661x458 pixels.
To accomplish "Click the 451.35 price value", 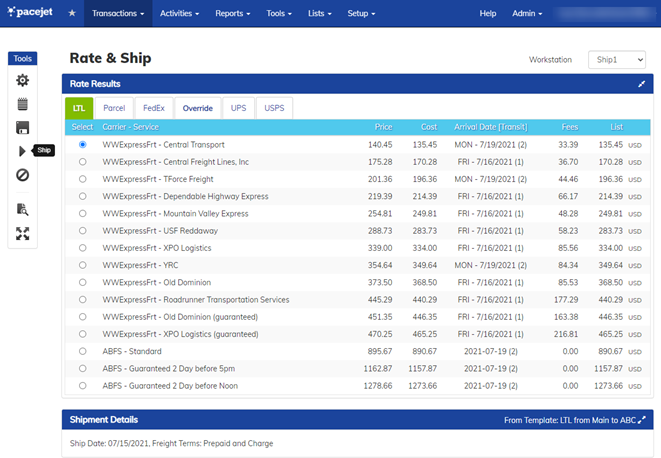I will point(380,317).
